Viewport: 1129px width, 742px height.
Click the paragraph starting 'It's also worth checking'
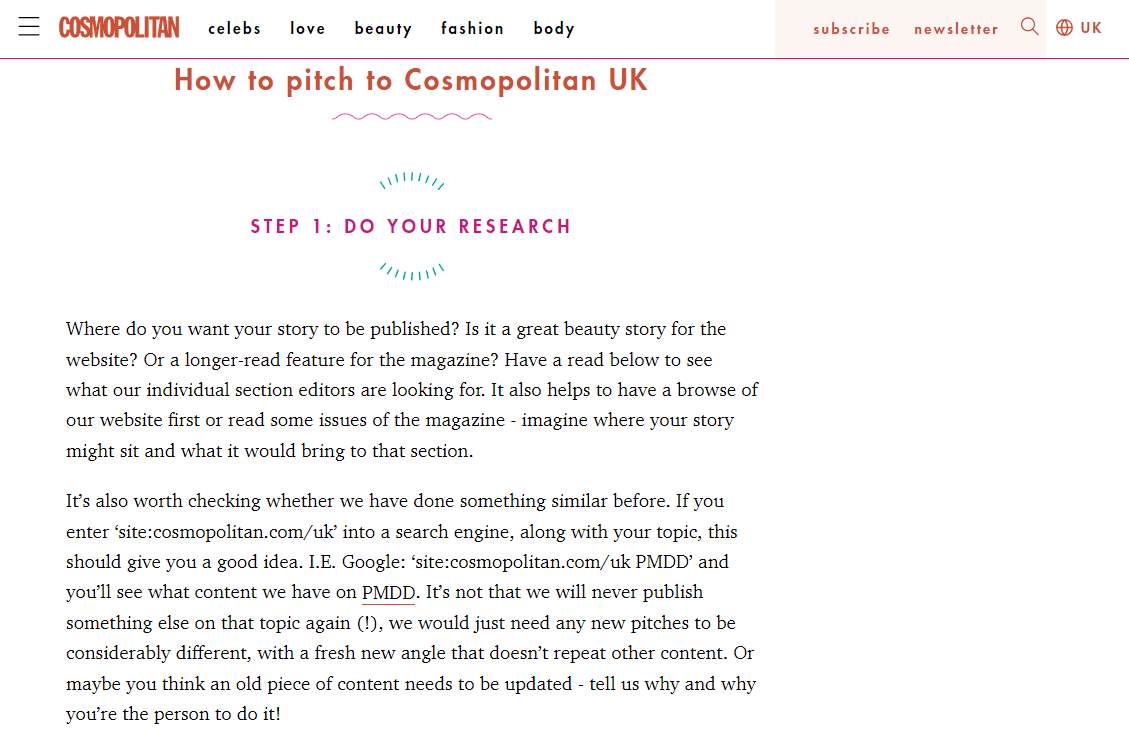(411, 608)
